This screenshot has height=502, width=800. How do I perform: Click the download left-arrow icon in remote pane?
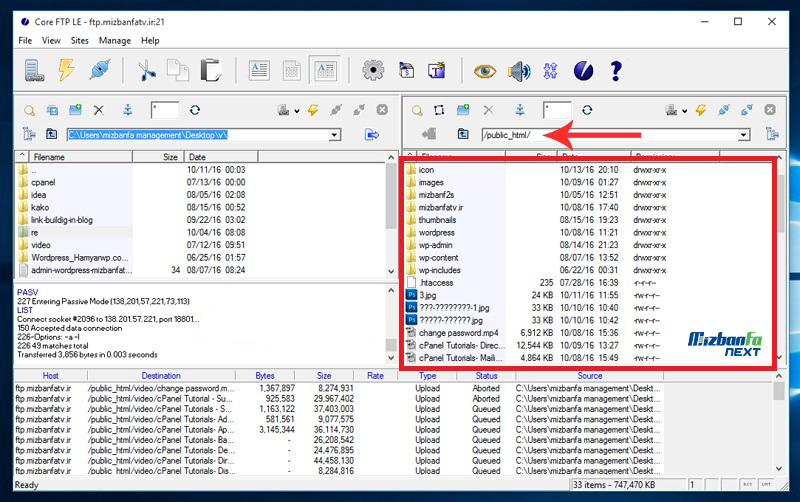(x=430, y=134)
